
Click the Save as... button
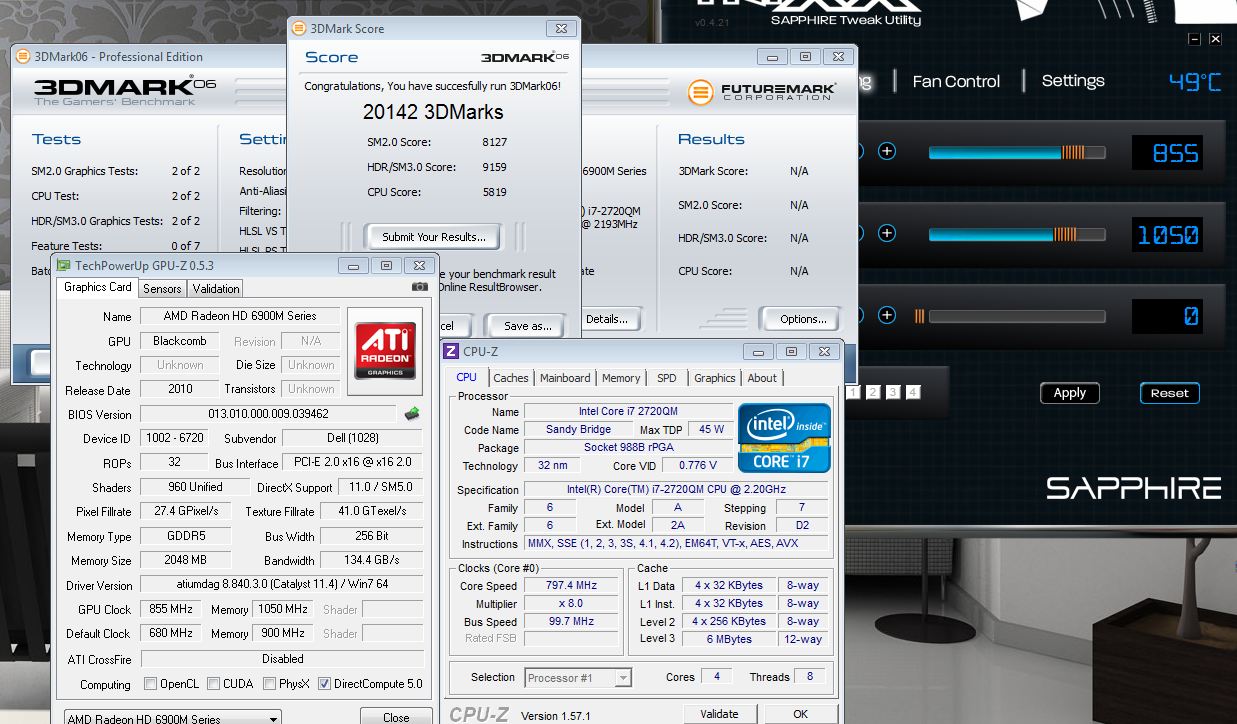tap(528, 325)
